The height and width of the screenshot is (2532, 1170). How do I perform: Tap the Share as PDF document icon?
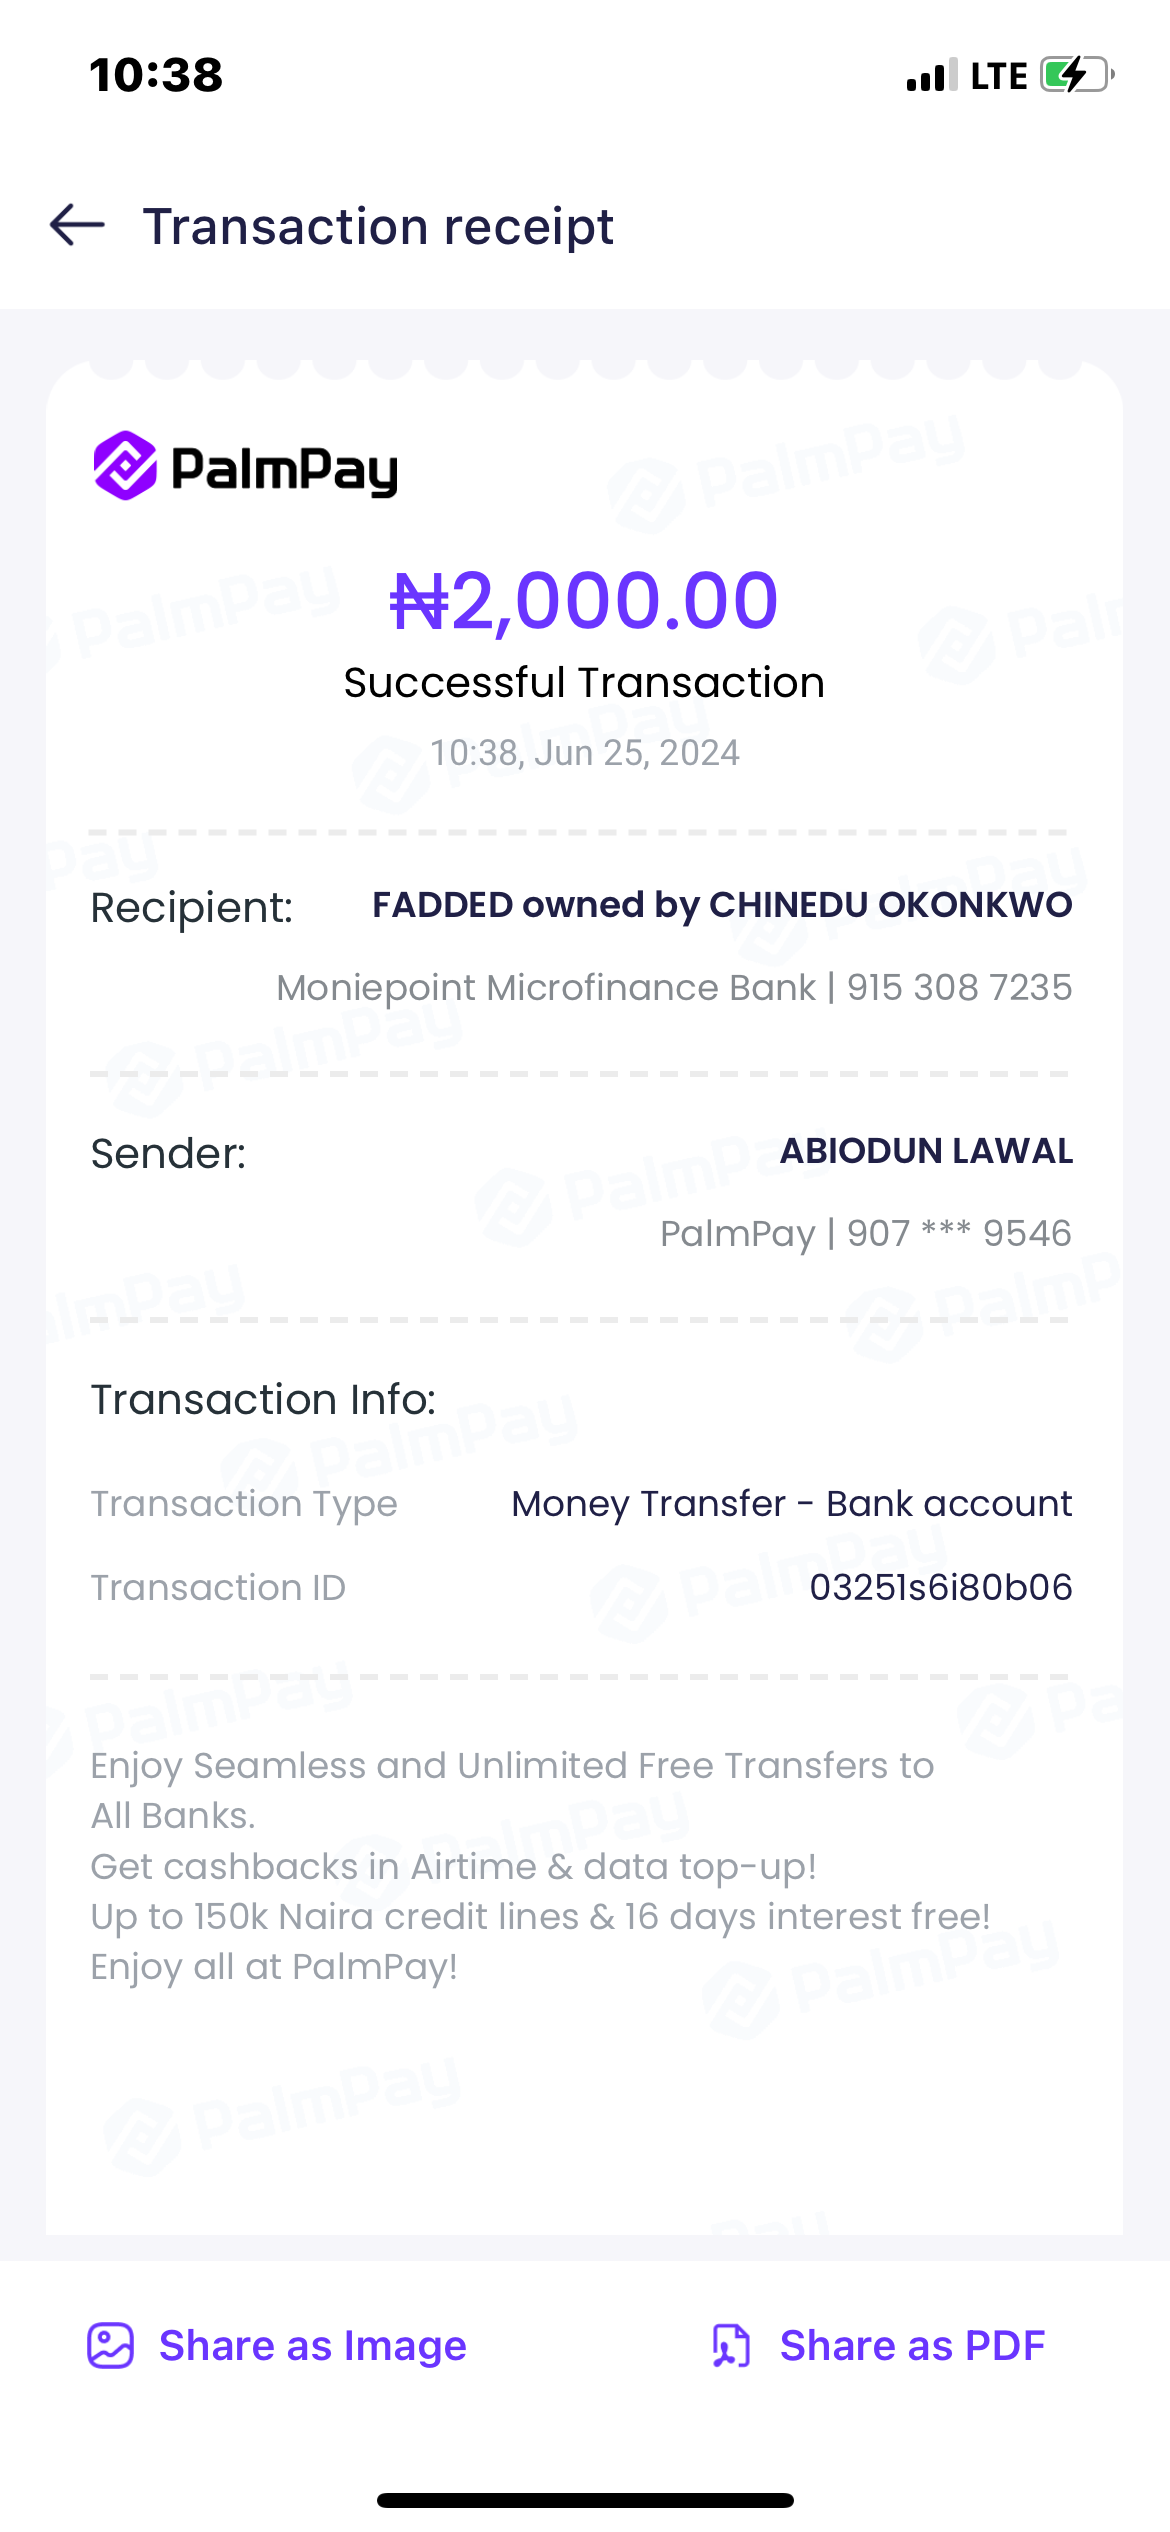[x=731, y=2346]
